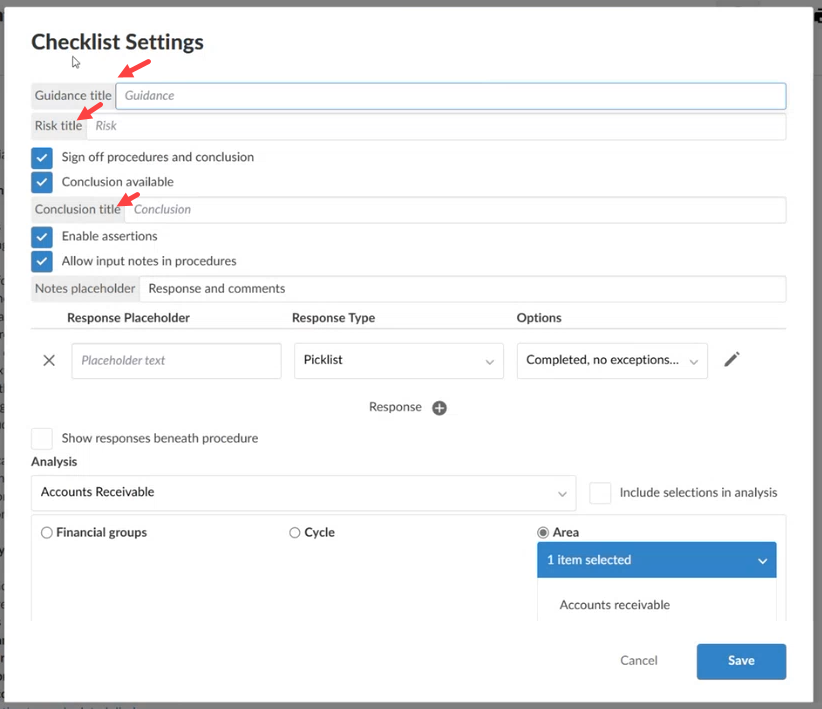Screen dimensions: 822x709
Task: Expand the 1 item selected dropdown
Action: [x=656, y=560]
